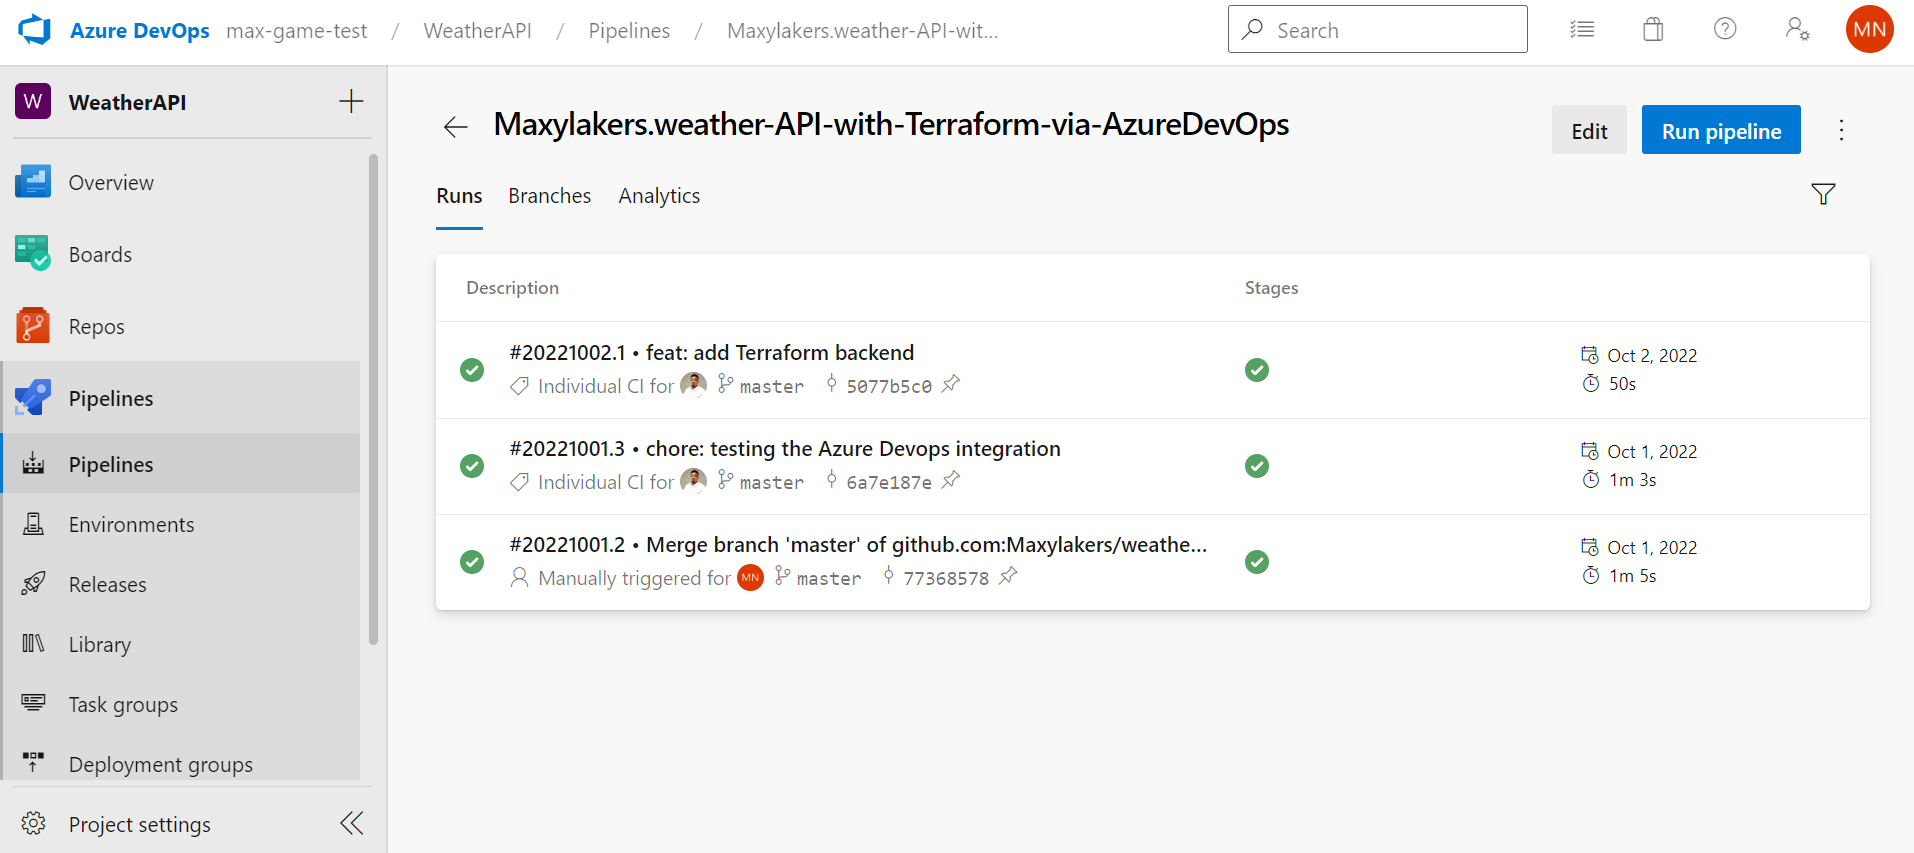Open User settings icon in header

pyautogui.click(x=1797, y=29)
